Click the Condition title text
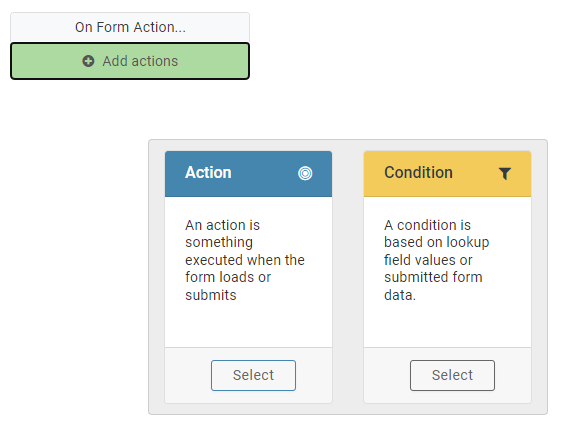The image size is (561, 424). click(x=418, y=172)
